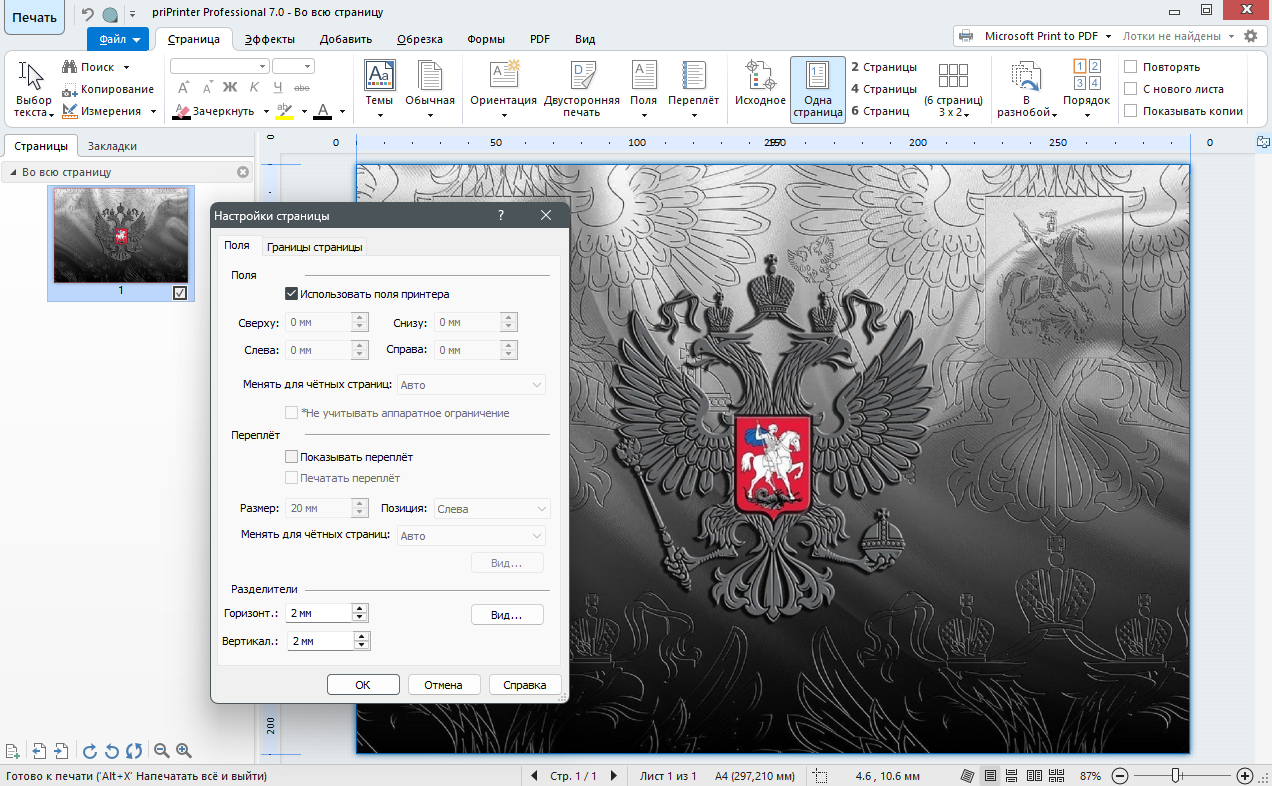Viewport: 1272px width, 786px height.
Task: Click the zoom out magnifier below the page list
Action: pyautogui.click(x=161, y=751)
